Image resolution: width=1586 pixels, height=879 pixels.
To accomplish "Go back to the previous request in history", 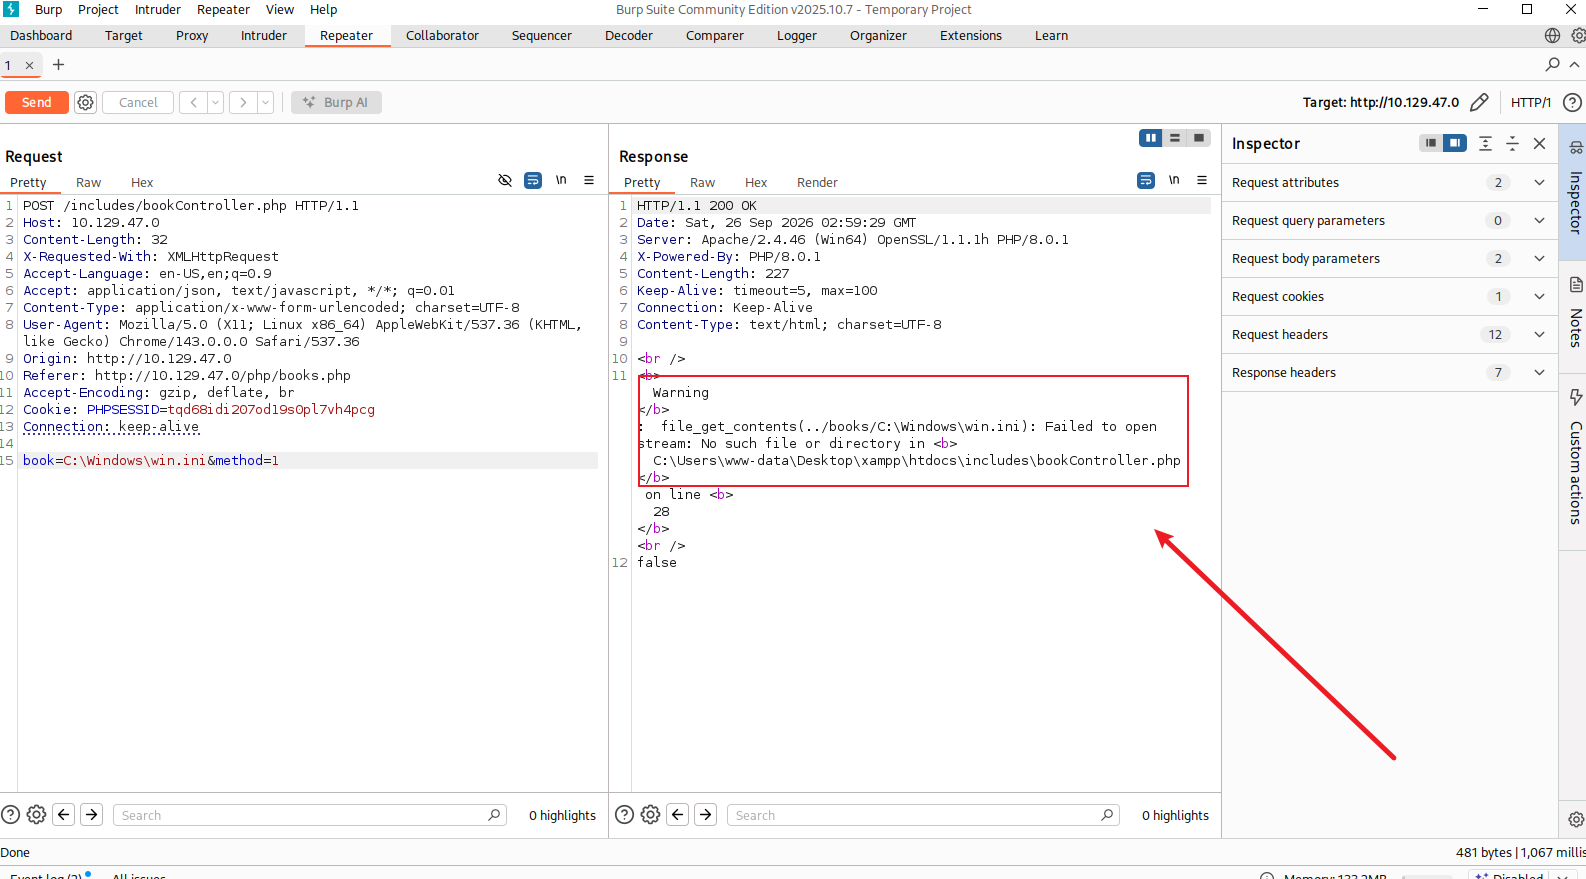I will 194,102.
